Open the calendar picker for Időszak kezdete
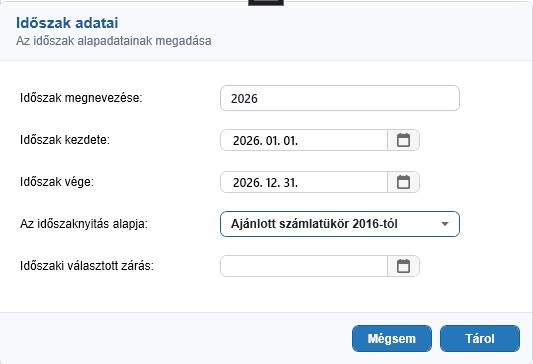The image size is (533, 364). click(x=403, y=140)
